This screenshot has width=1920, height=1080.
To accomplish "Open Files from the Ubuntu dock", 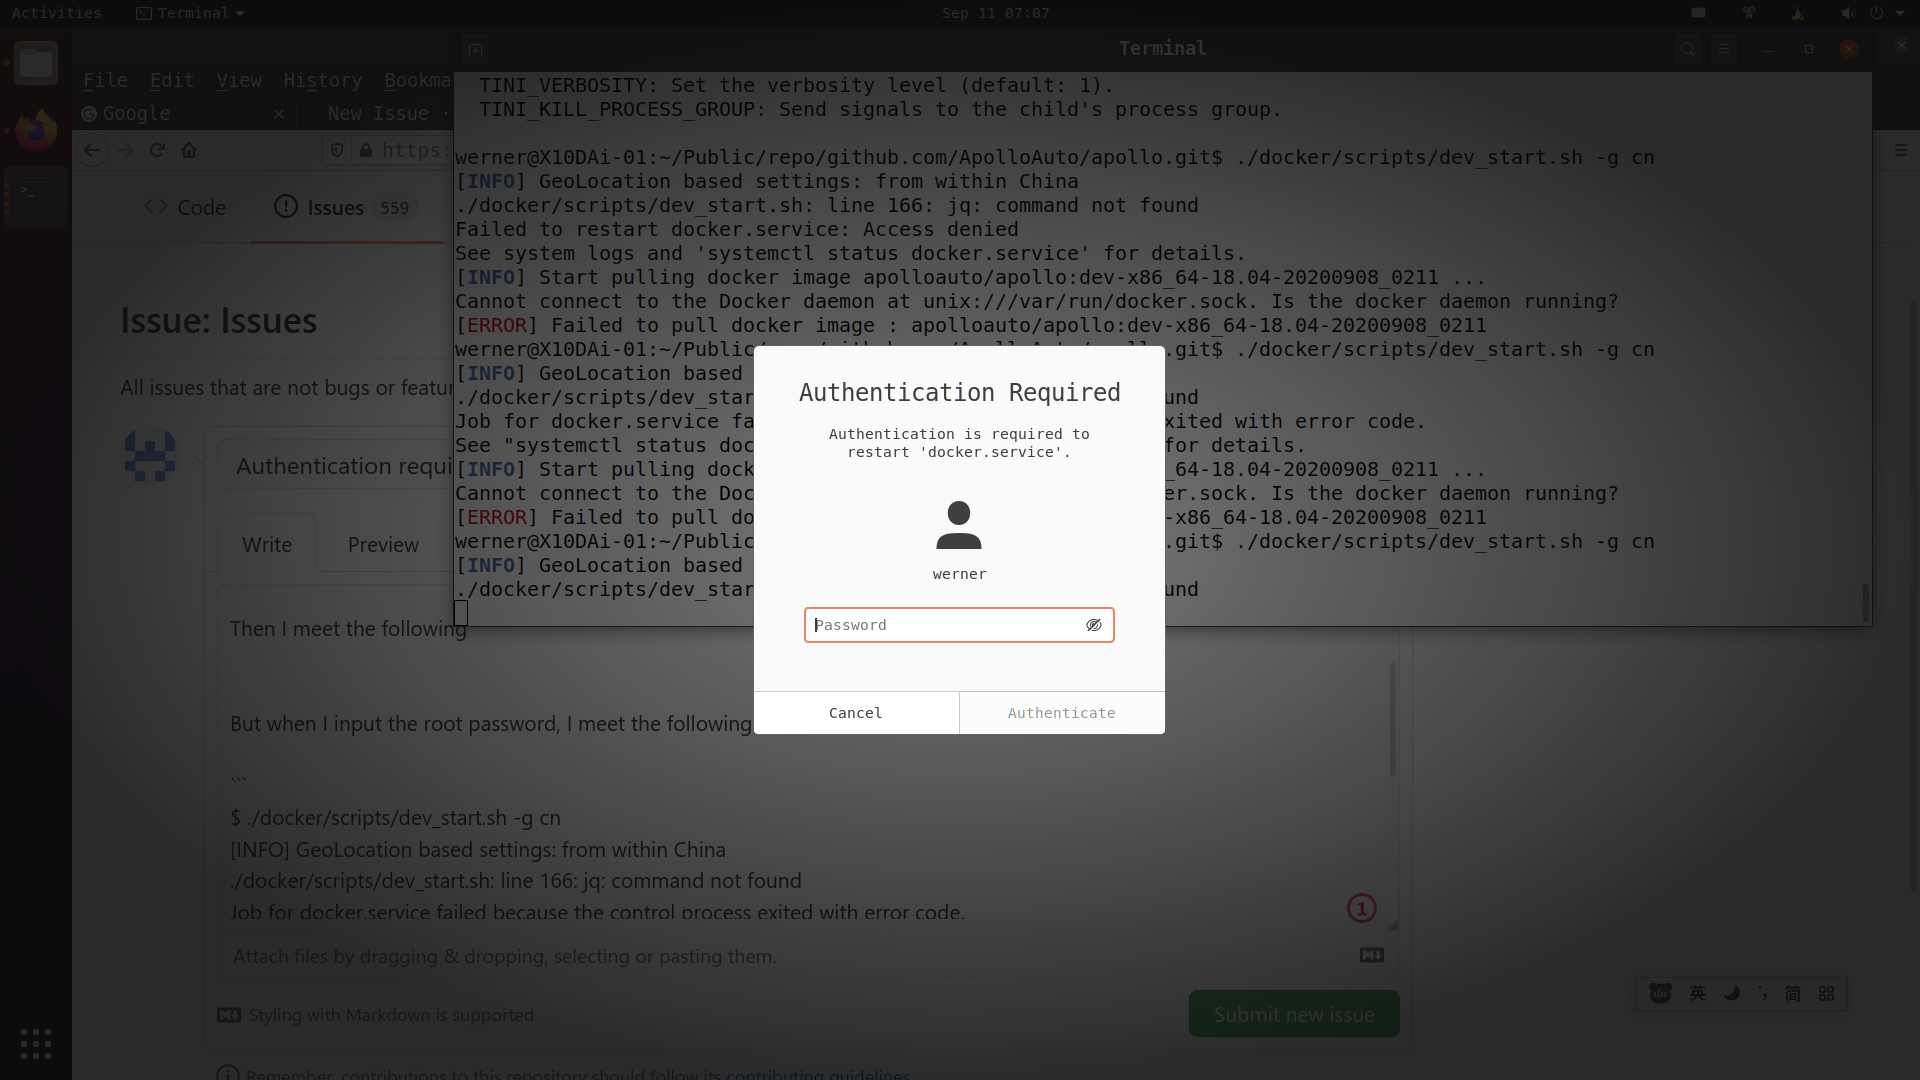I will [36, 63].
